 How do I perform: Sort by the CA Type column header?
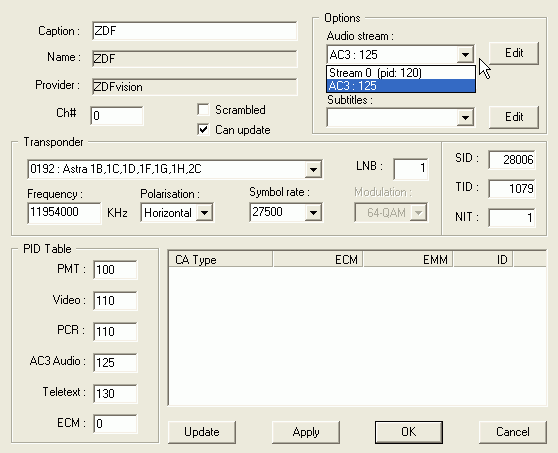[221, 259]
